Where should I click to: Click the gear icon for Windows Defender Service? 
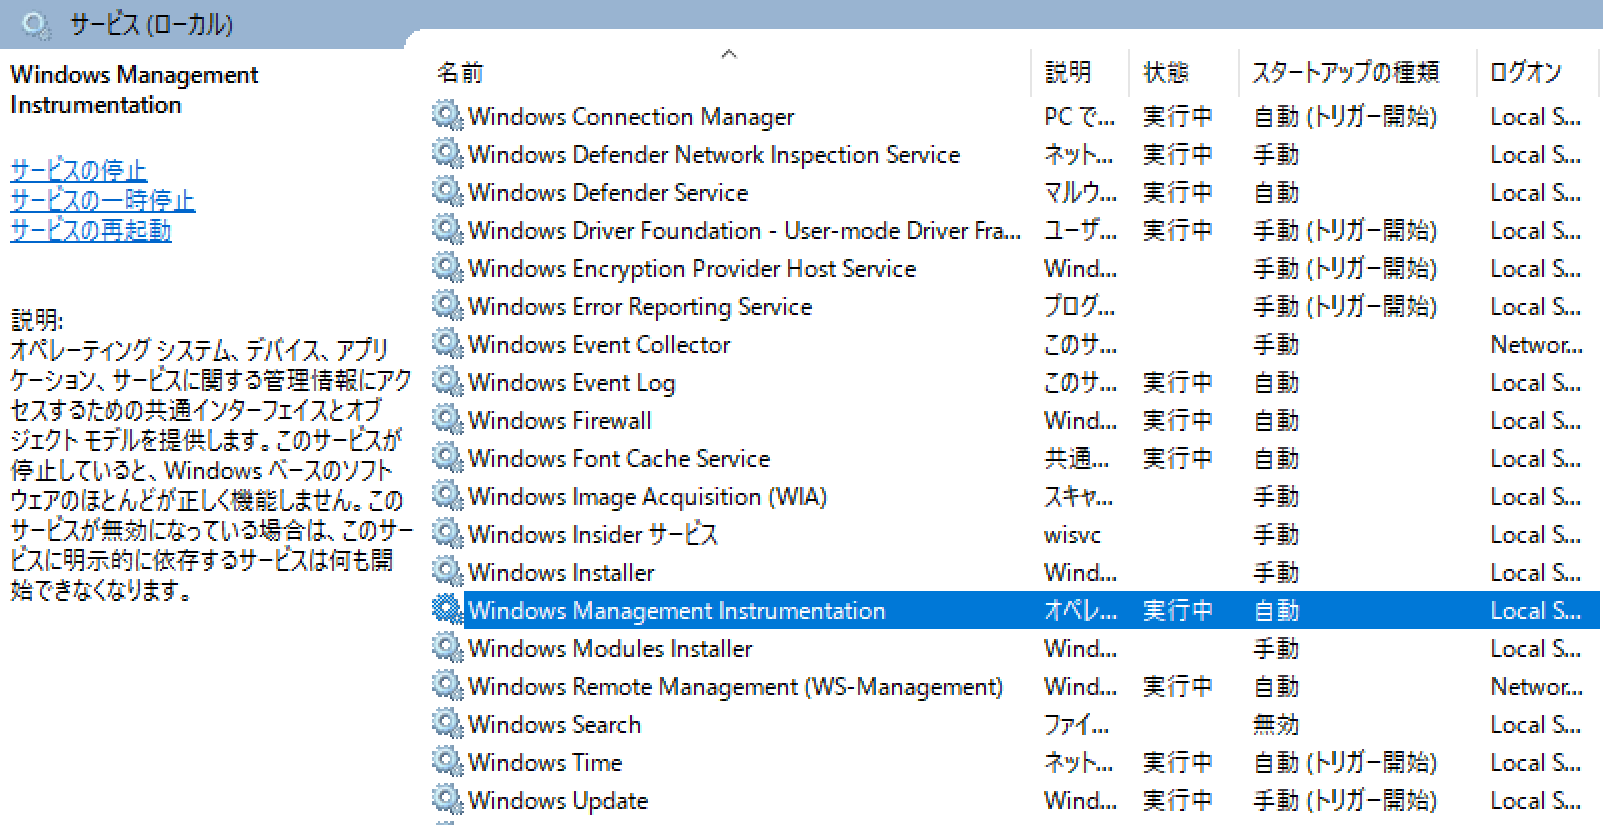coord(447,192)
